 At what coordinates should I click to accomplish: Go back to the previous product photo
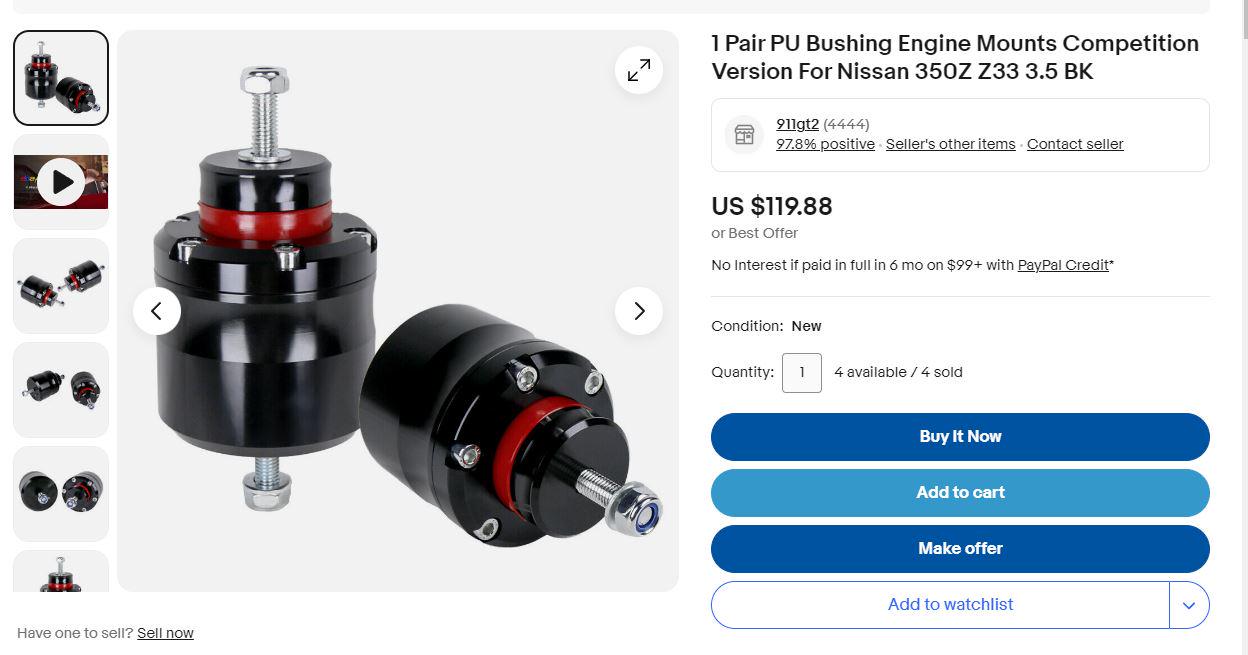tap(157, 311)
